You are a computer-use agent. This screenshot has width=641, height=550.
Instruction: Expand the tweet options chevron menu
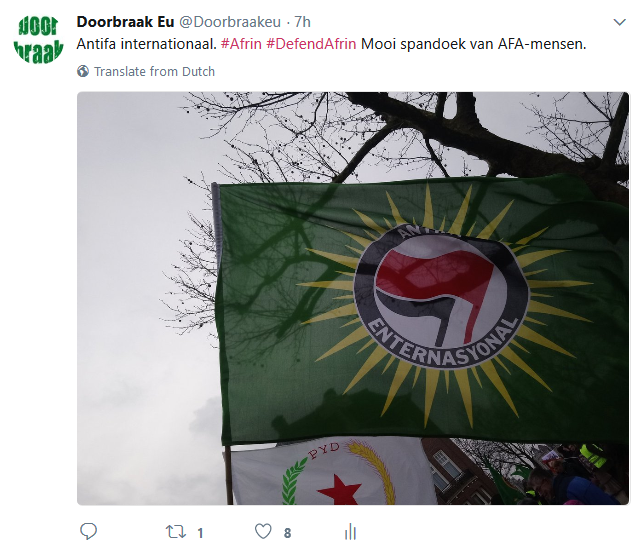click(620, 22)
